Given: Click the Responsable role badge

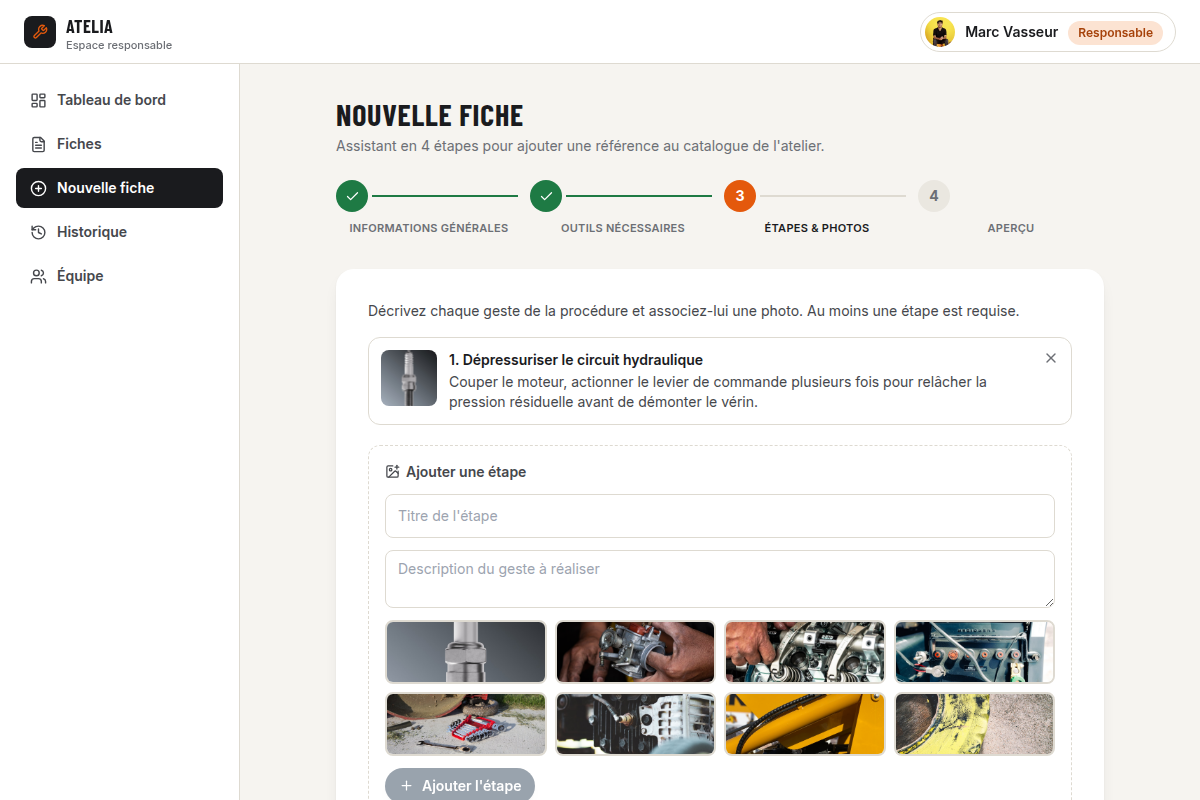Looking at the screenshot, I should click(1115, 32).
